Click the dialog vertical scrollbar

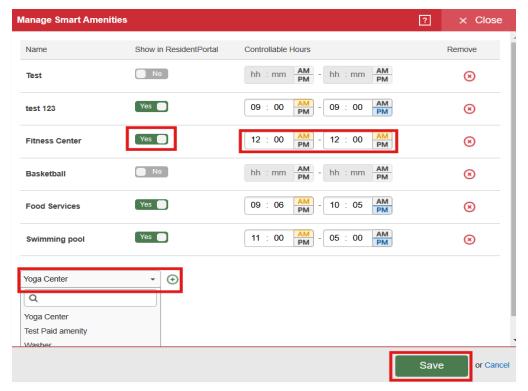point(513,178)
